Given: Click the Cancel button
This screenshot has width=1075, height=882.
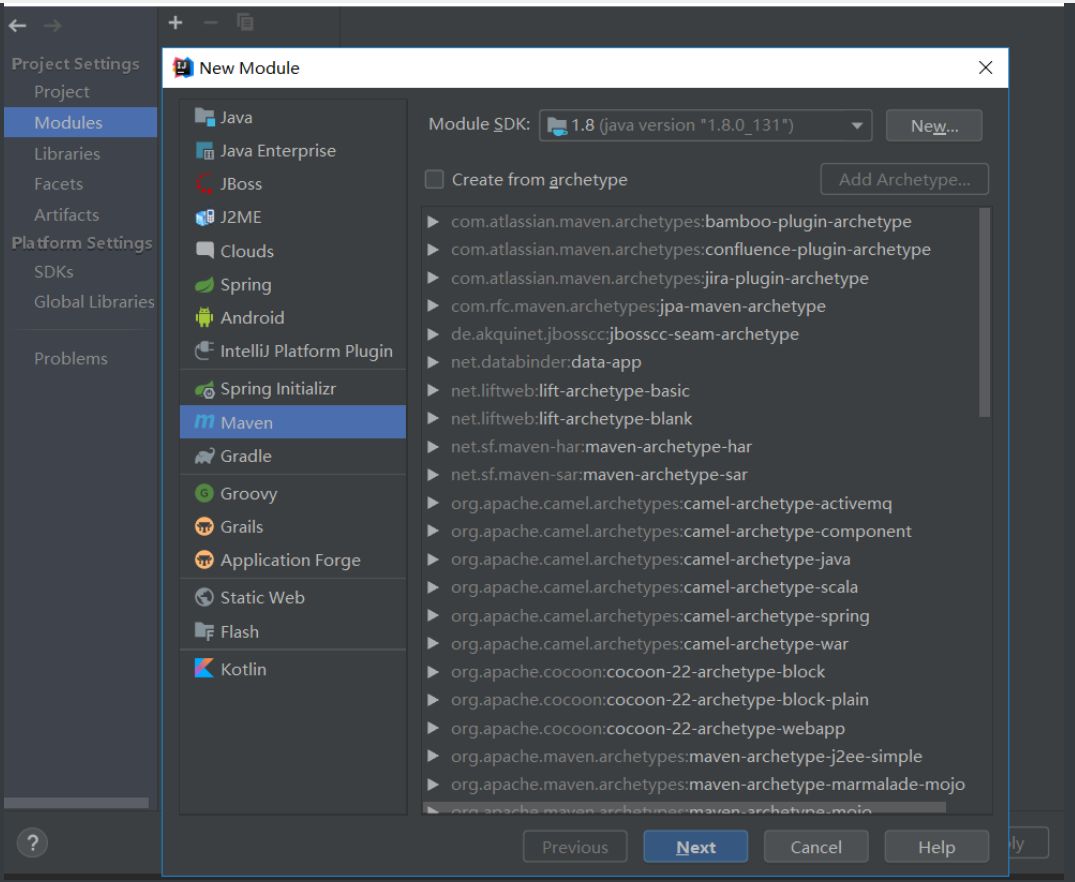Looking at the screenshot, I should coord(816,847).
